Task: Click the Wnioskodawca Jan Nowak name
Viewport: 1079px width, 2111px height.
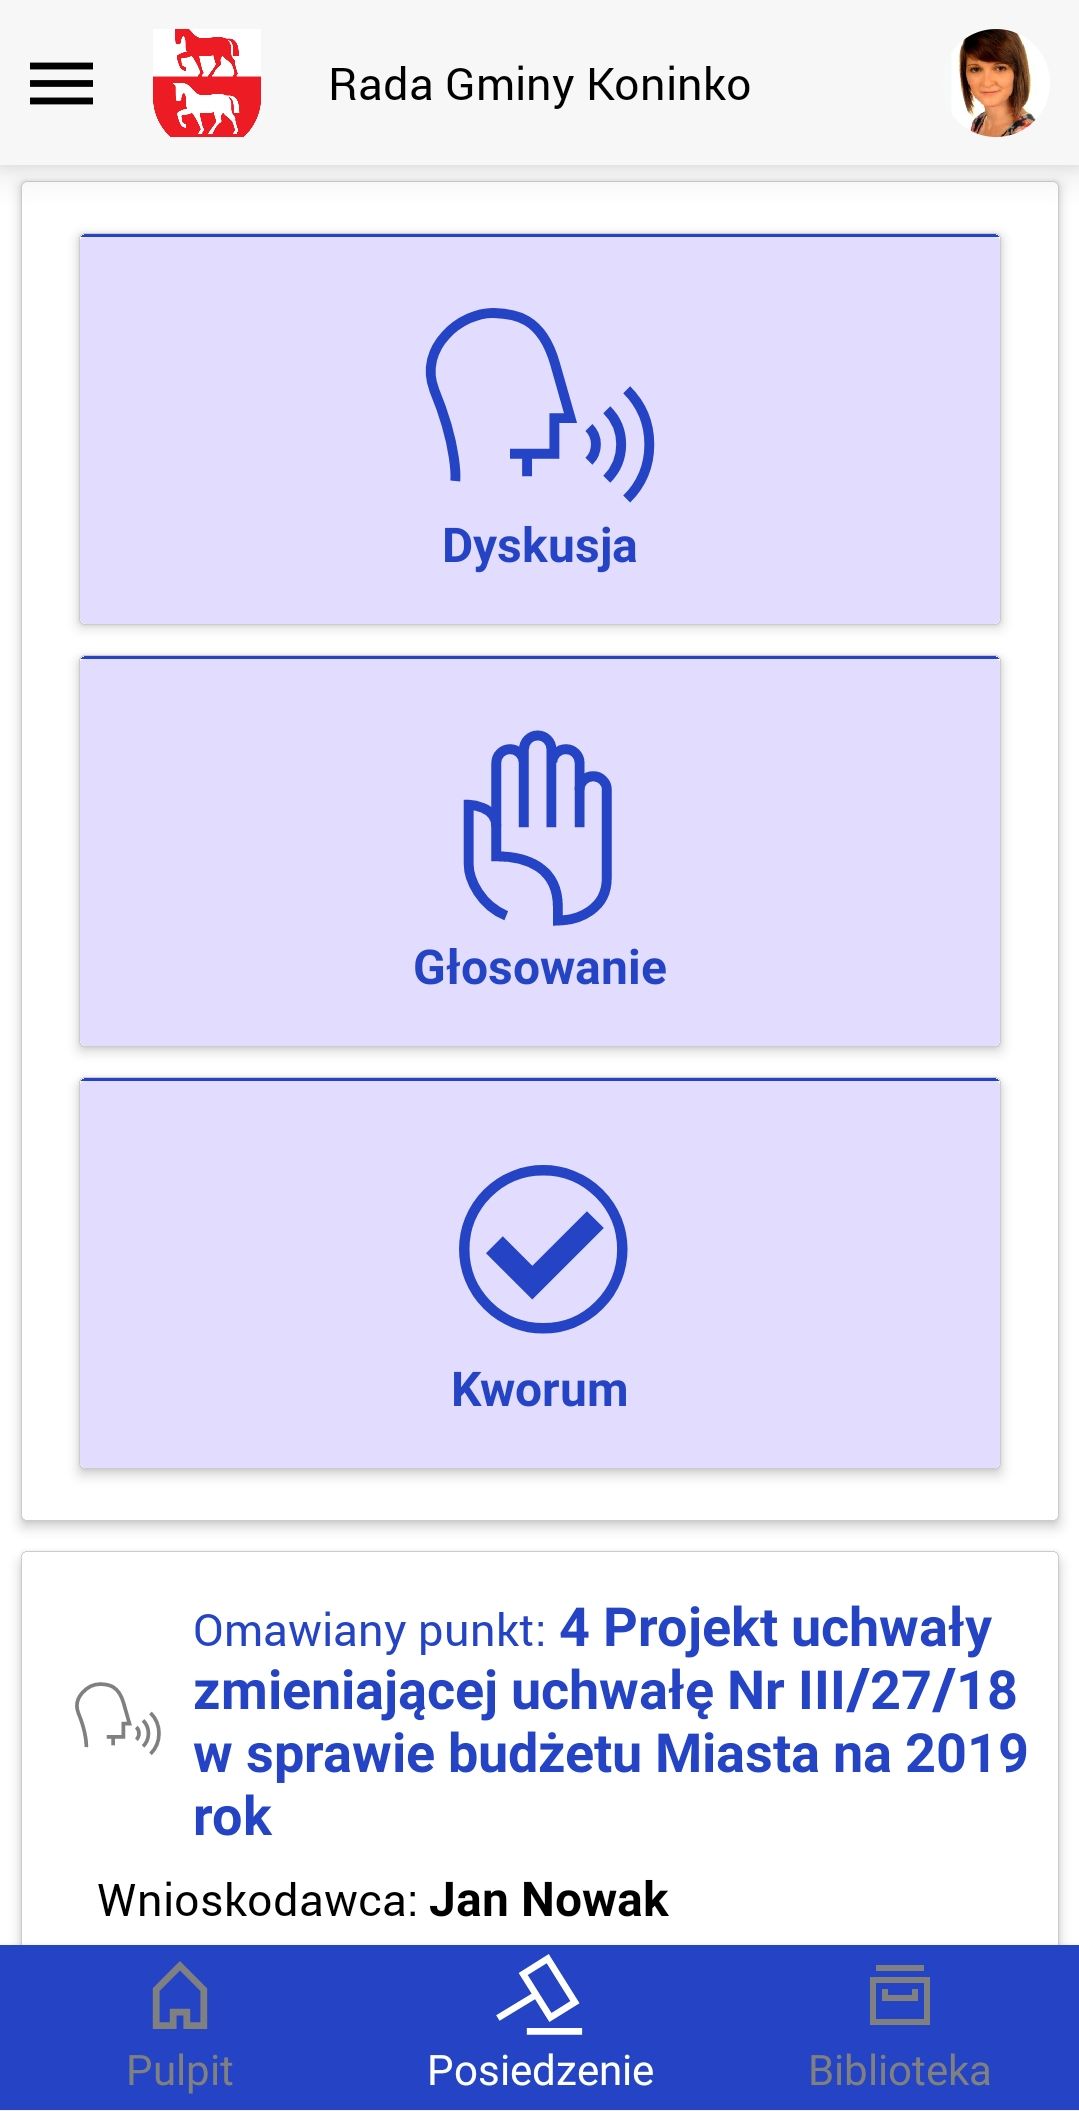Action: point(549,1899)
